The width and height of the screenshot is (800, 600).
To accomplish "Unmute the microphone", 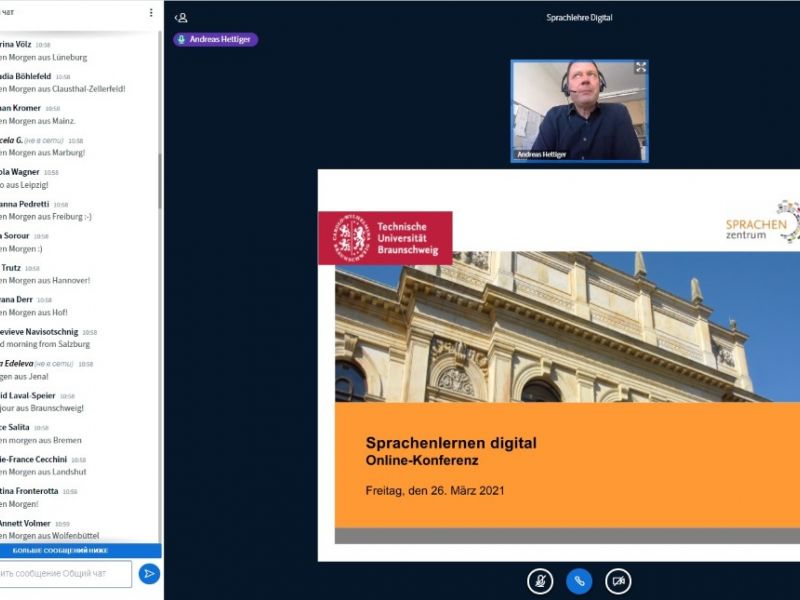I will click(x=540, y=580).
